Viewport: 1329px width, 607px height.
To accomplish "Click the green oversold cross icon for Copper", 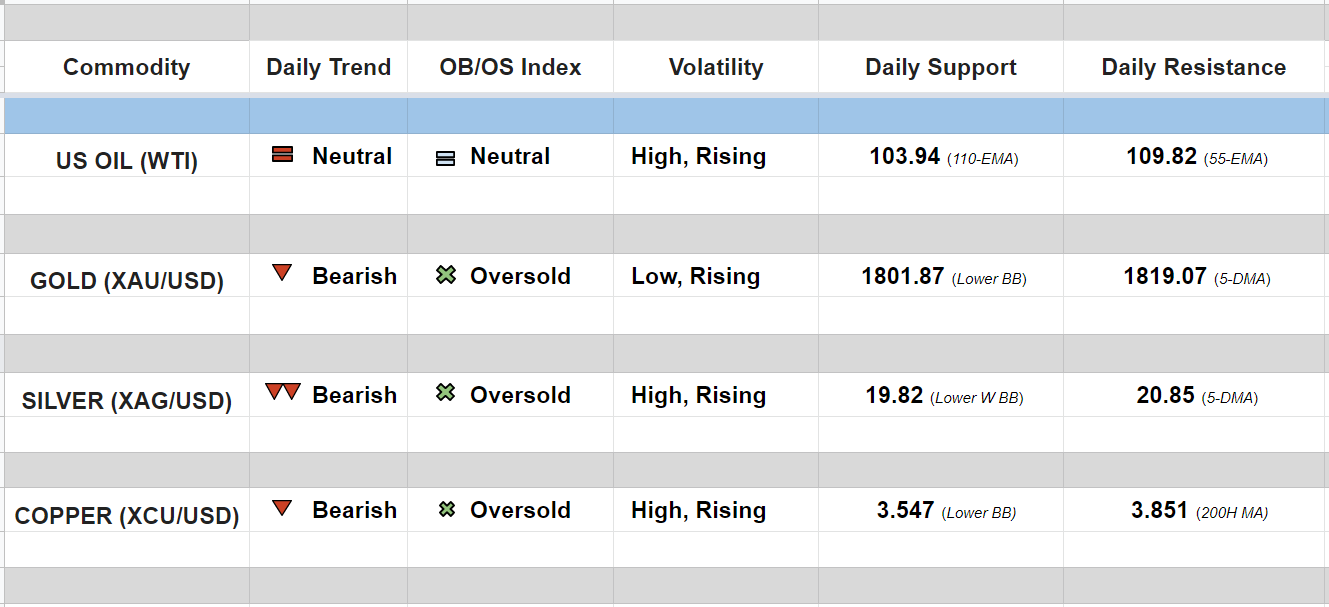I will click(447, 510).
